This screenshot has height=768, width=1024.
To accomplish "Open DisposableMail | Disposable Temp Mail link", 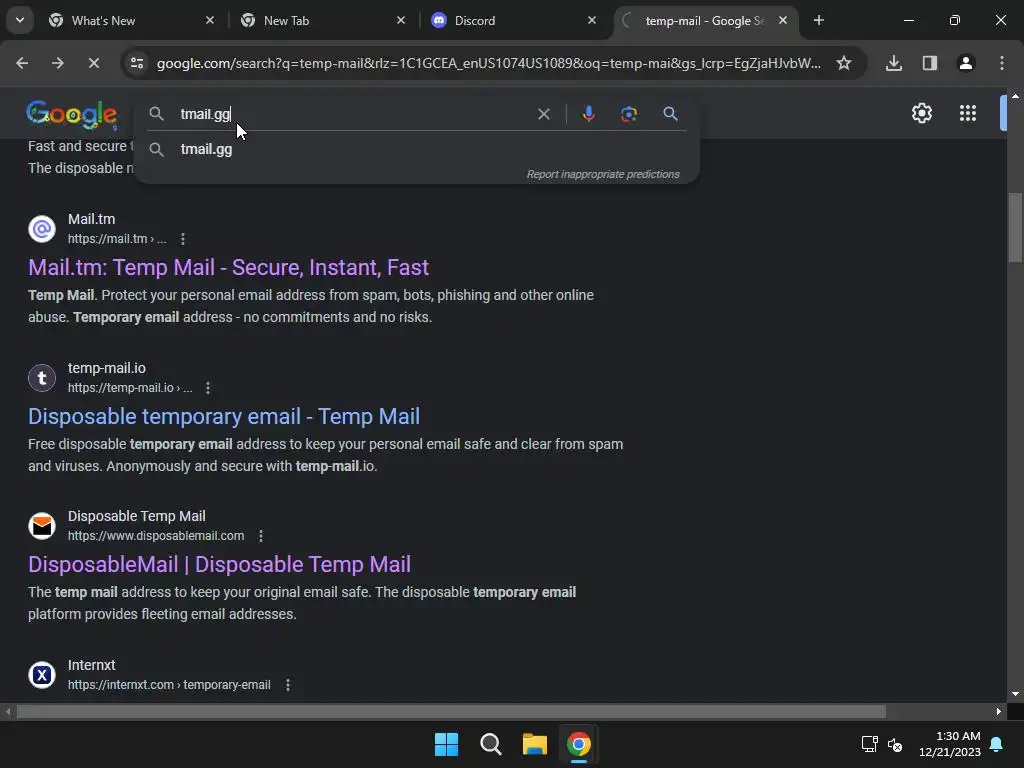I will pos(219,564).
